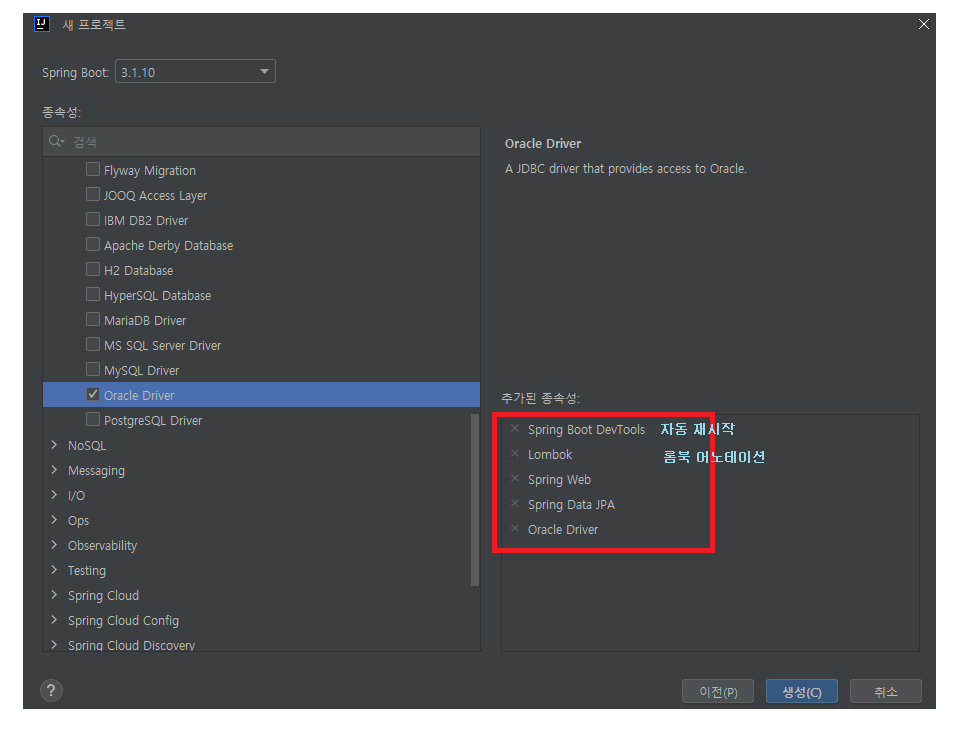Expand the I/O category
The height and width of the screenshot is (729, 955).
coord(54,495)
